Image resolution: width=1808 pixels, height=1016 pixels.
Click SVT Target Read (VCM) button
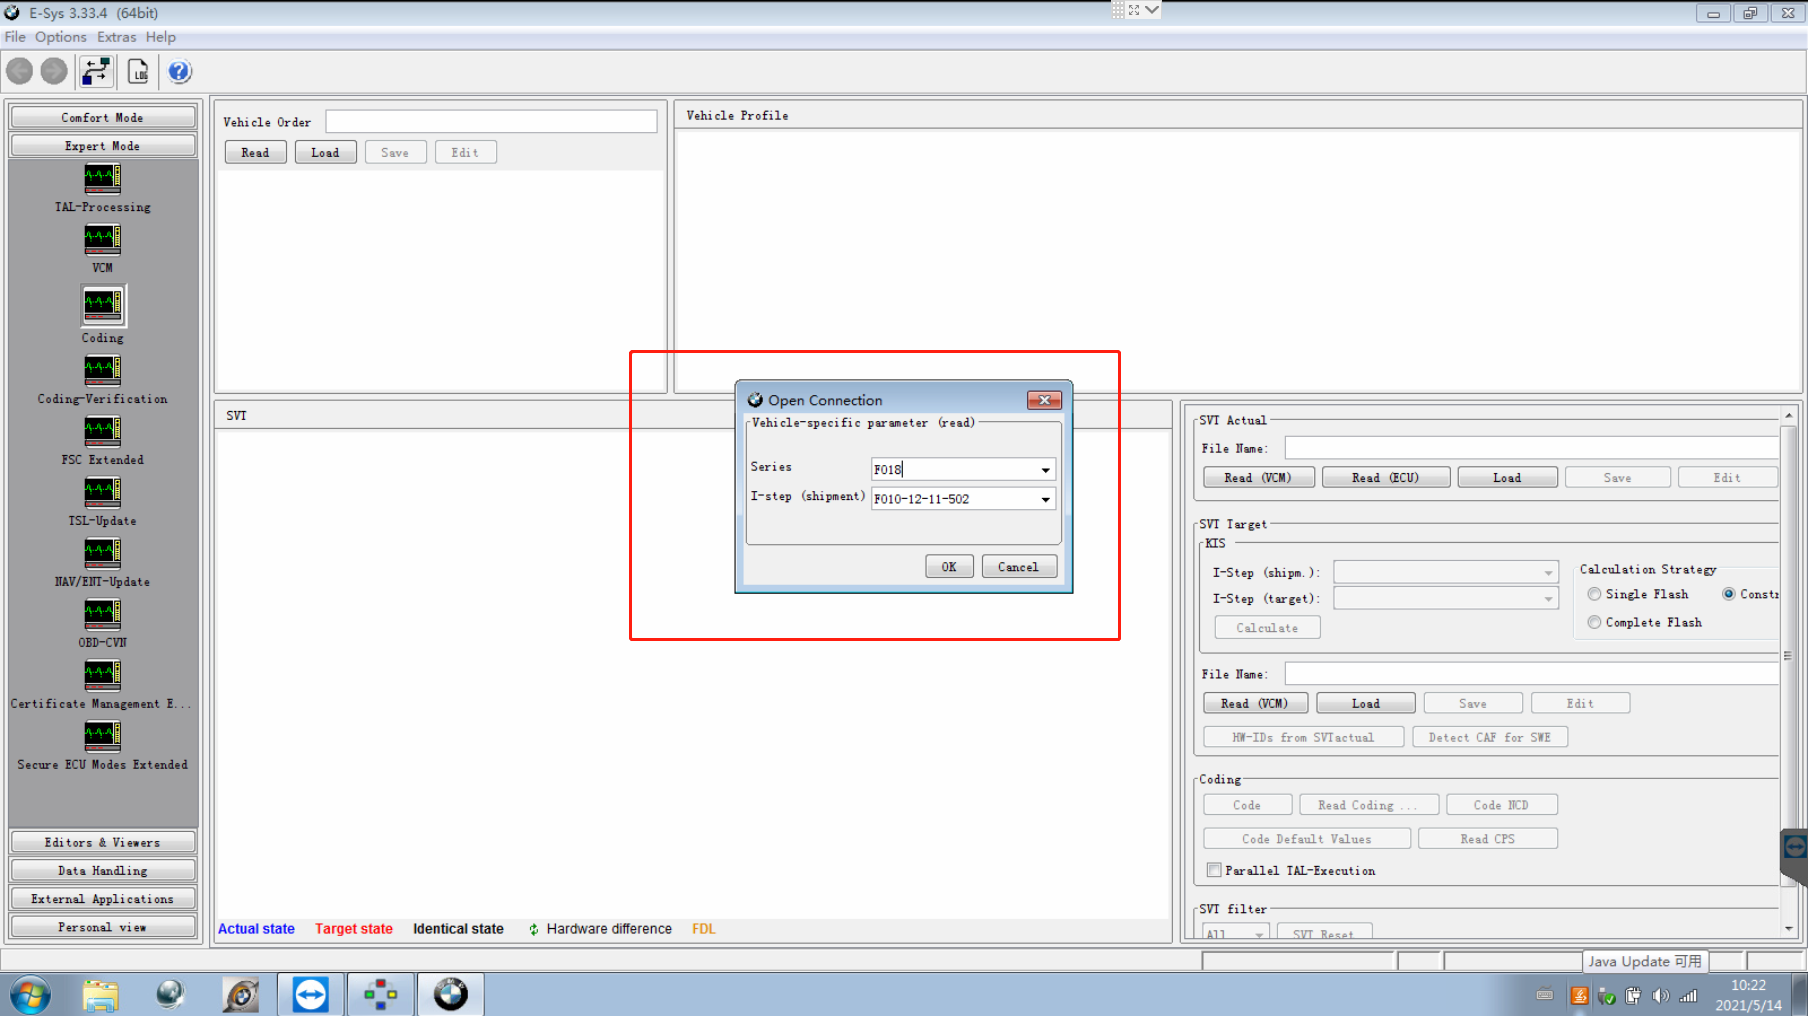pos(1254,703)
